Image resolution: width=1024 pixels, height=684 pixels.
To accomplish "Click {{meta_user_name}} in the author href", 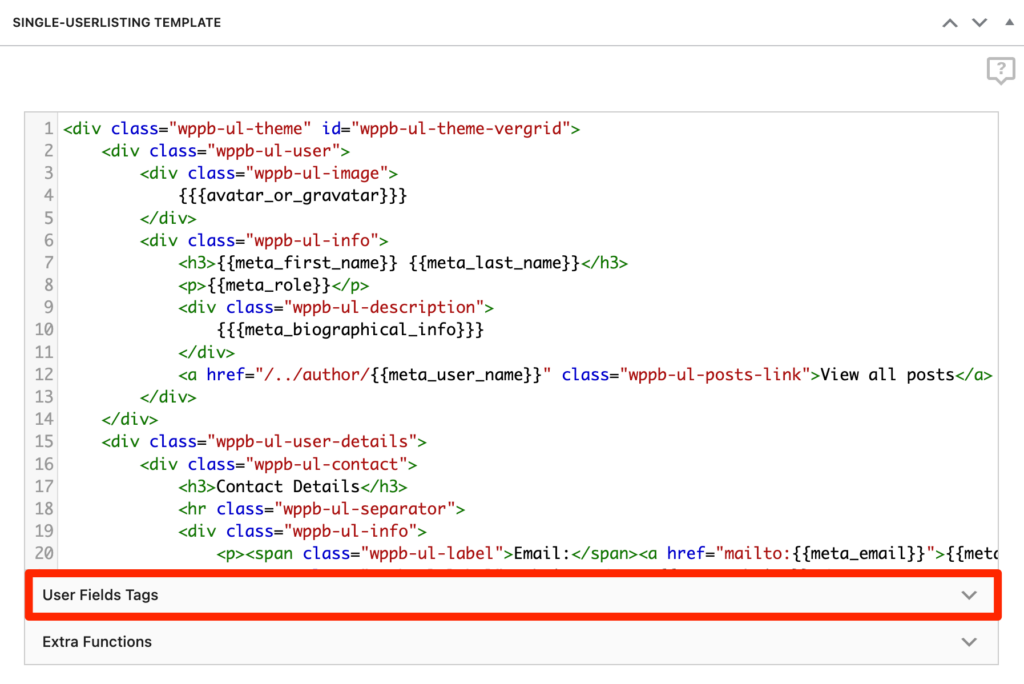I will (x=456, y=374).
